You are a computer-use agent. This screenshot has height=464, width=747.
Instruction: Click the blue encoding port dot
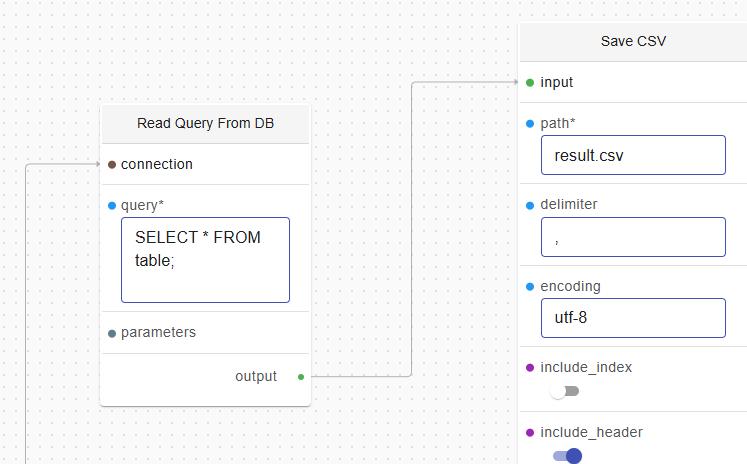click(x=530, y=287)
